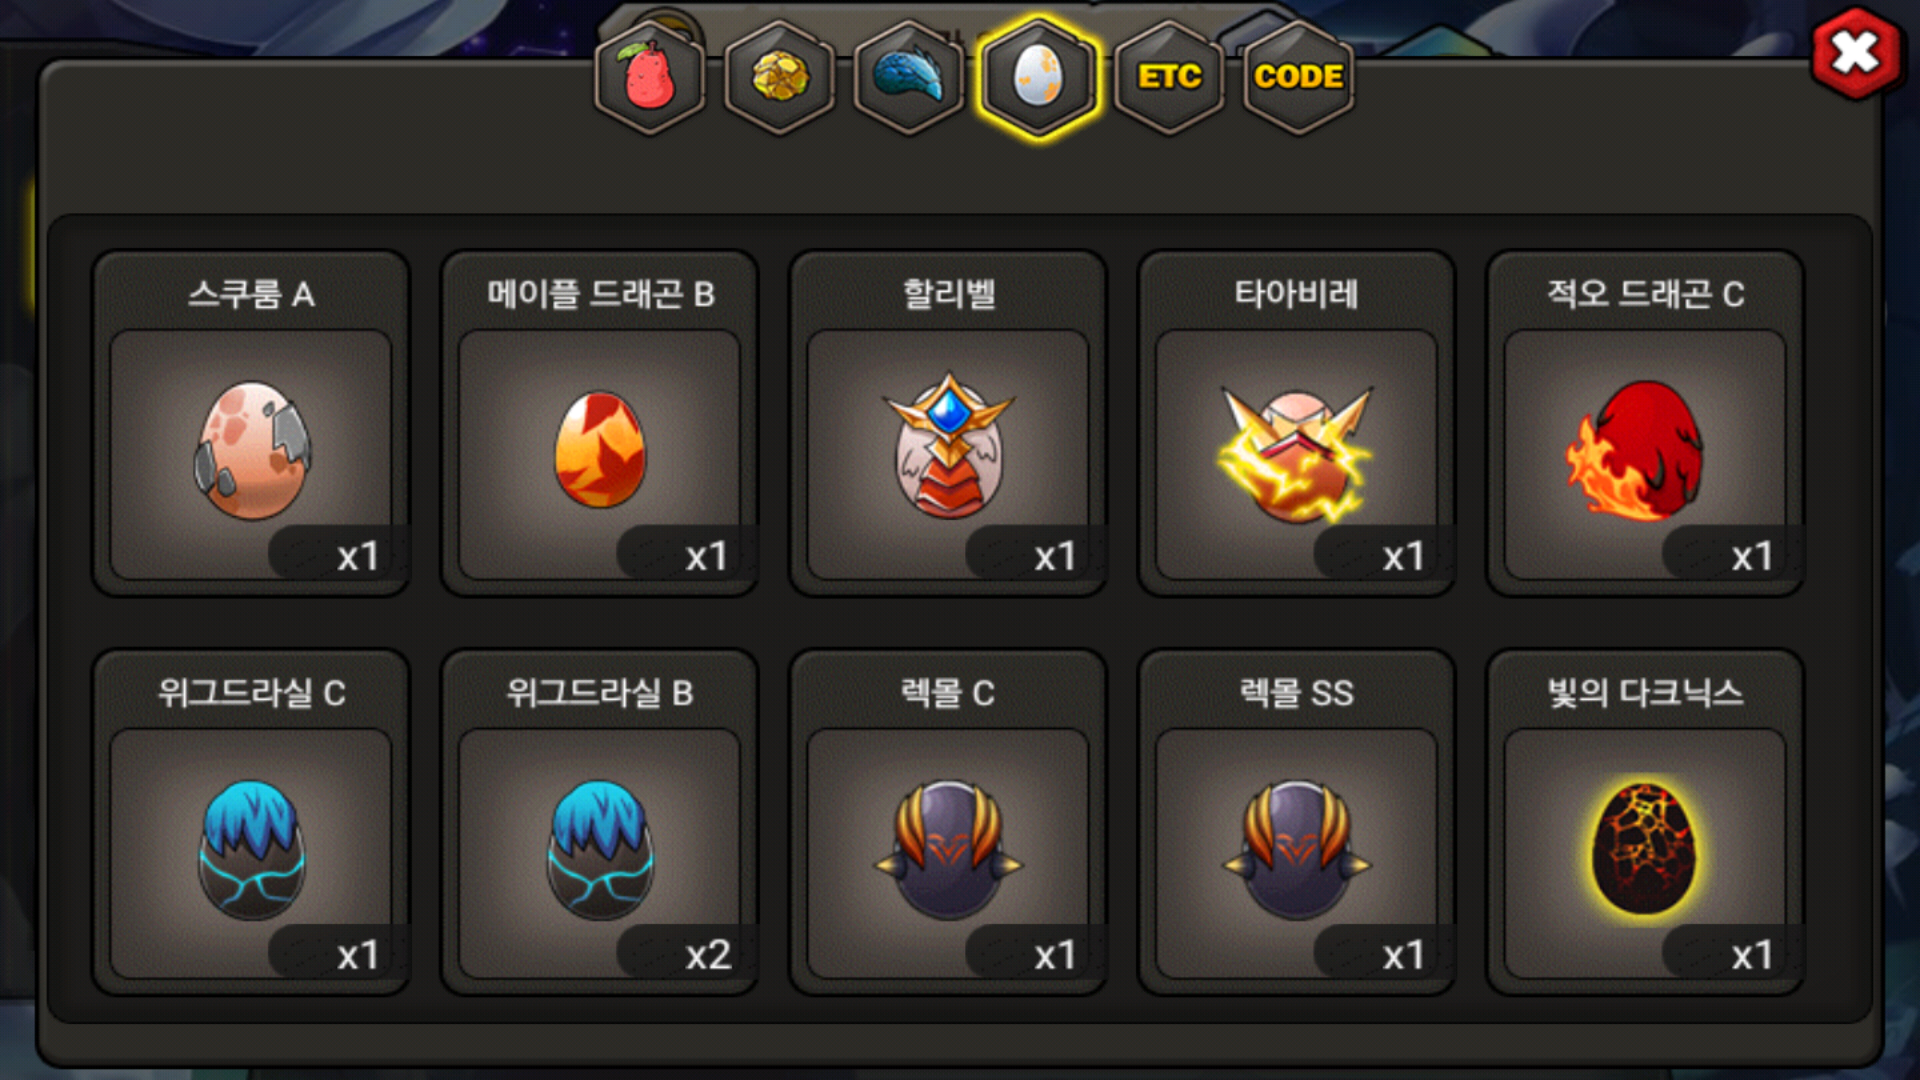
Task: Open the red fruit food tab
Action: [x=650, y=77]
